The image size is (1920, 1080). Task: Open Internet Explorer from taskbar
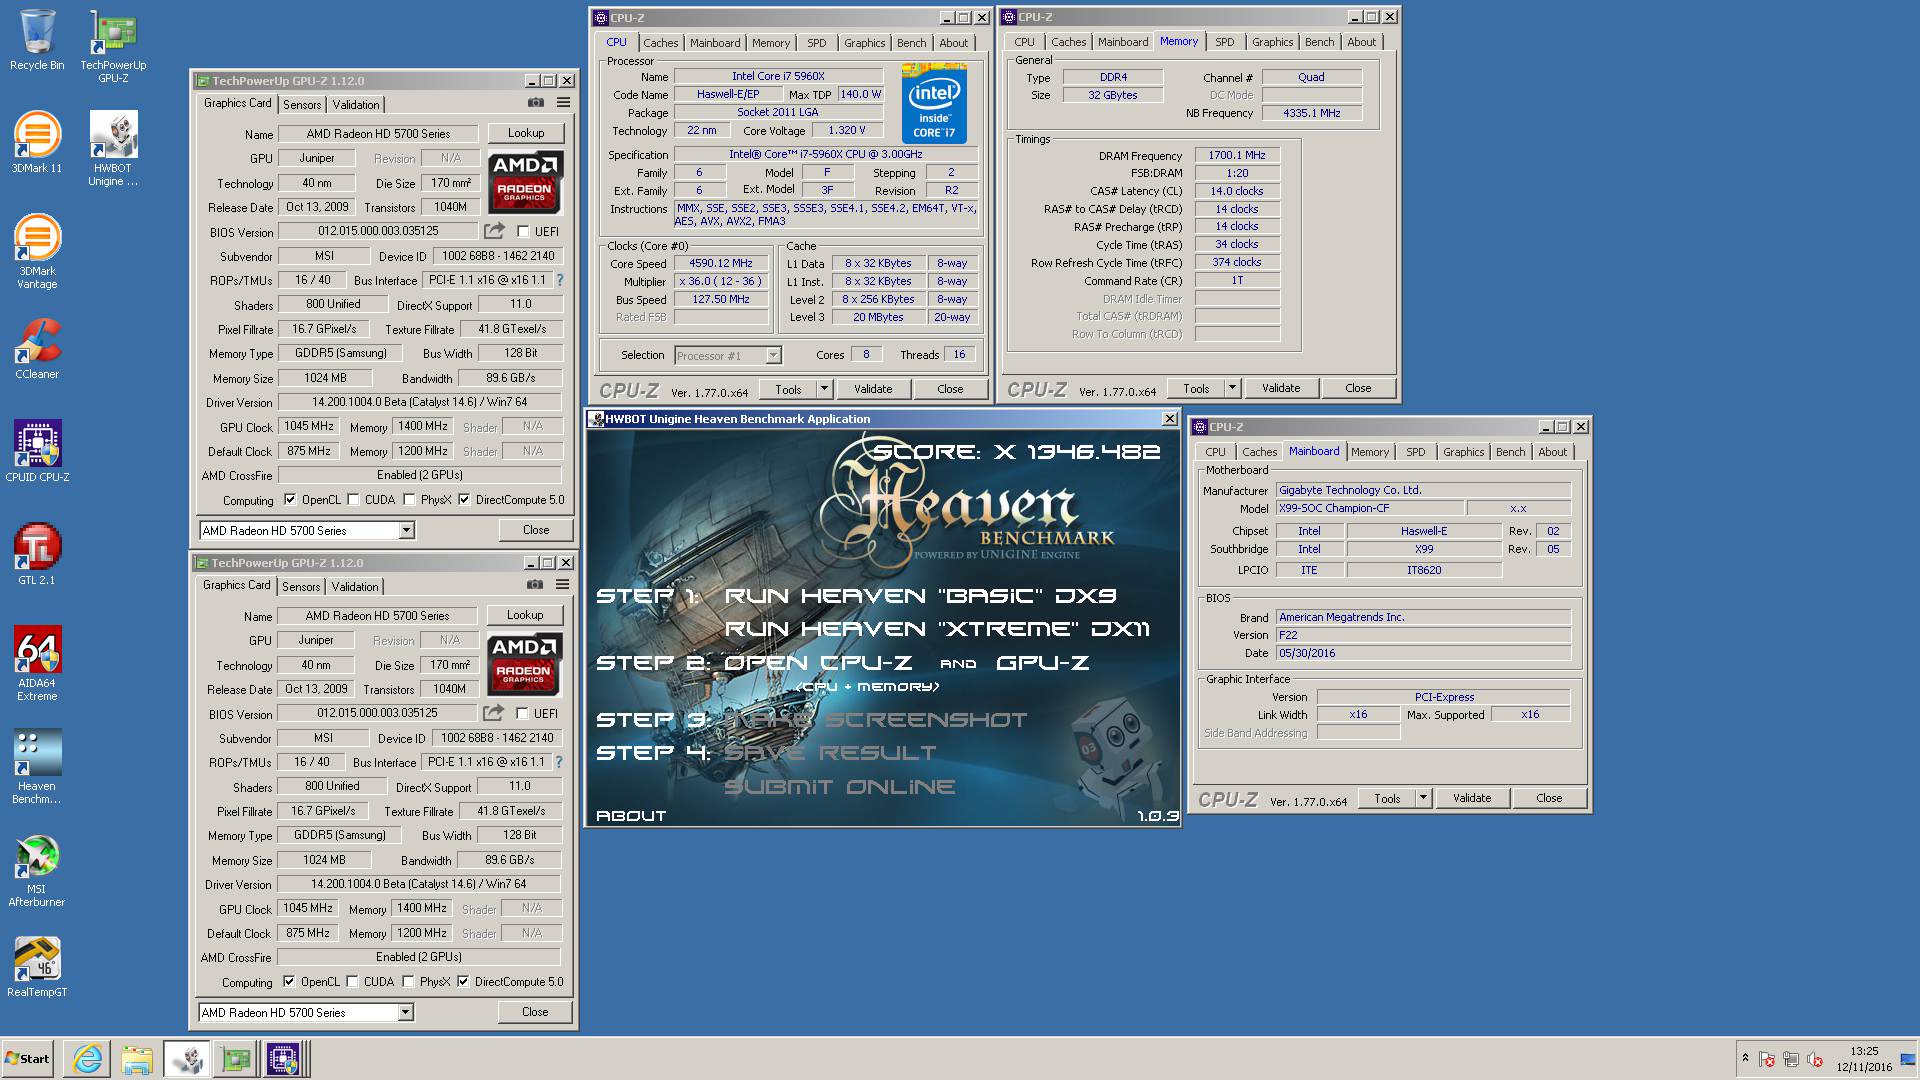[88, 1059]
